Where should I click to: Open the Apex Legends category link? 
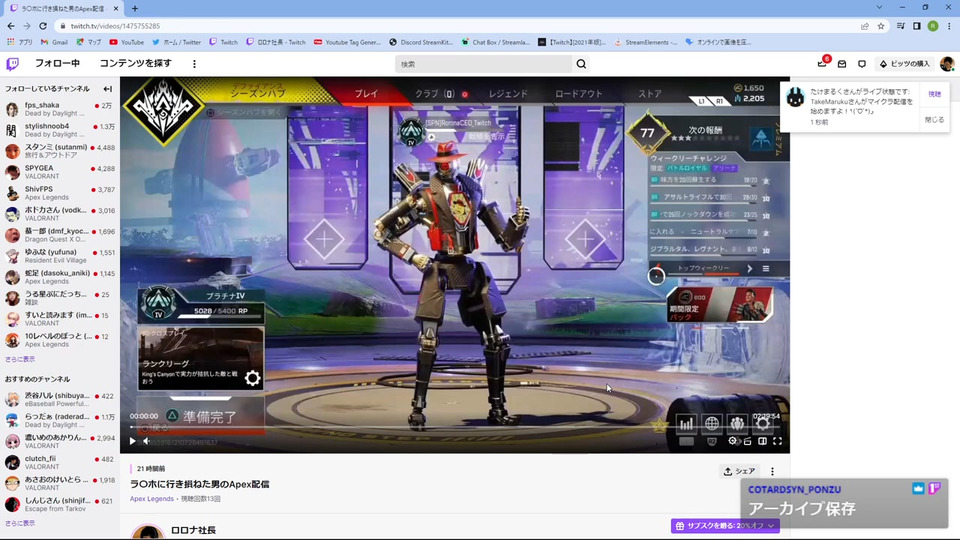tap(152, 498)
